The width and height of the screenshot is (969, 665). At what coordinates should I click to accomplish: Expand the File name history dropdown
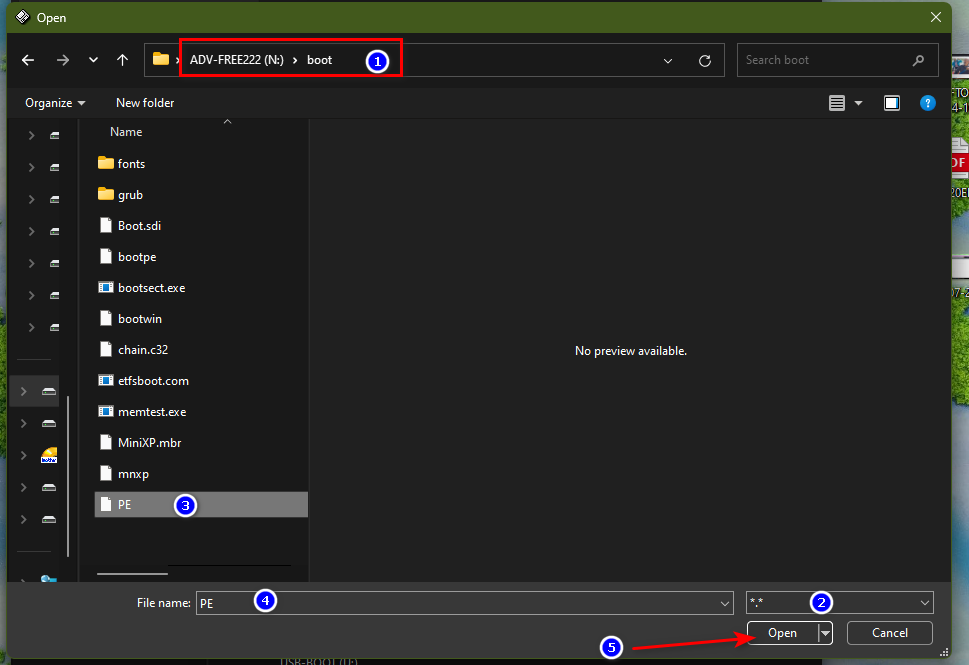725,603
